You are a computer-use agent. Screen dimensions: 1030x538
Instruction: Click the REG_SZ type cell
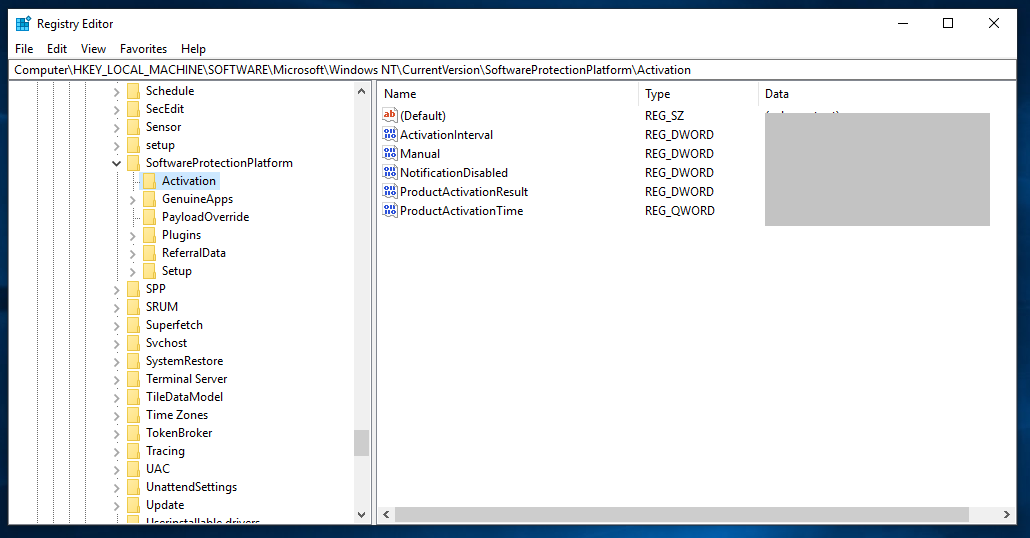coord(664,116)
